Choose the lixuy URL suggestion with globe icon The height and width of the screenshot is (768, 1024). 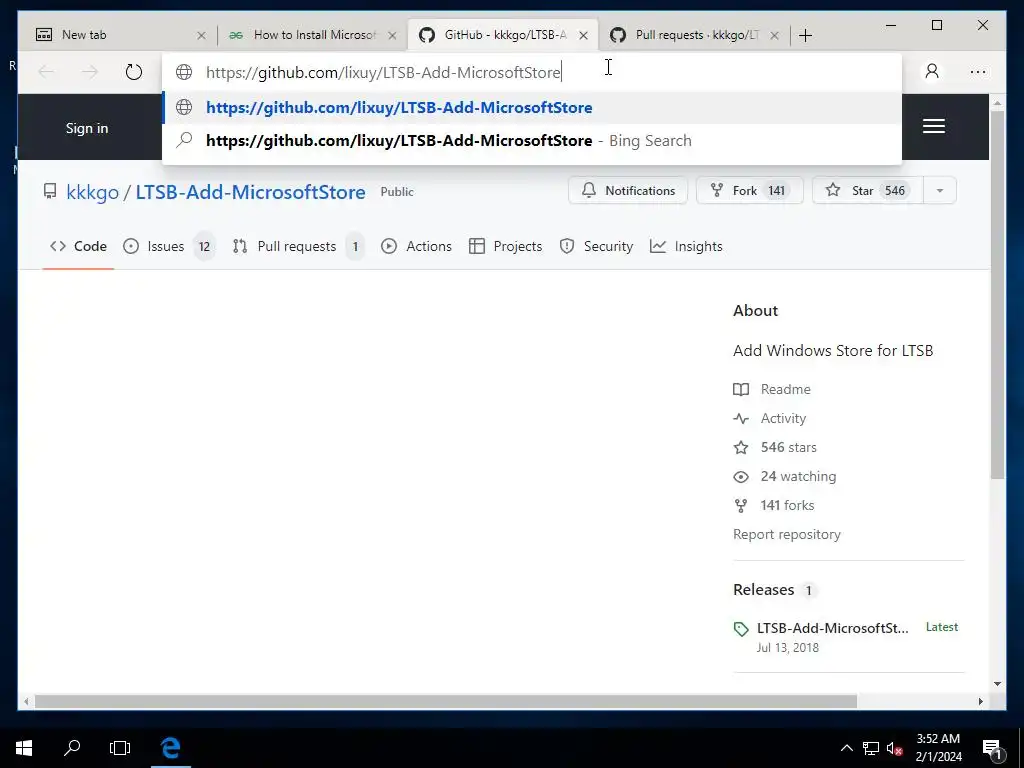[532, 107]
